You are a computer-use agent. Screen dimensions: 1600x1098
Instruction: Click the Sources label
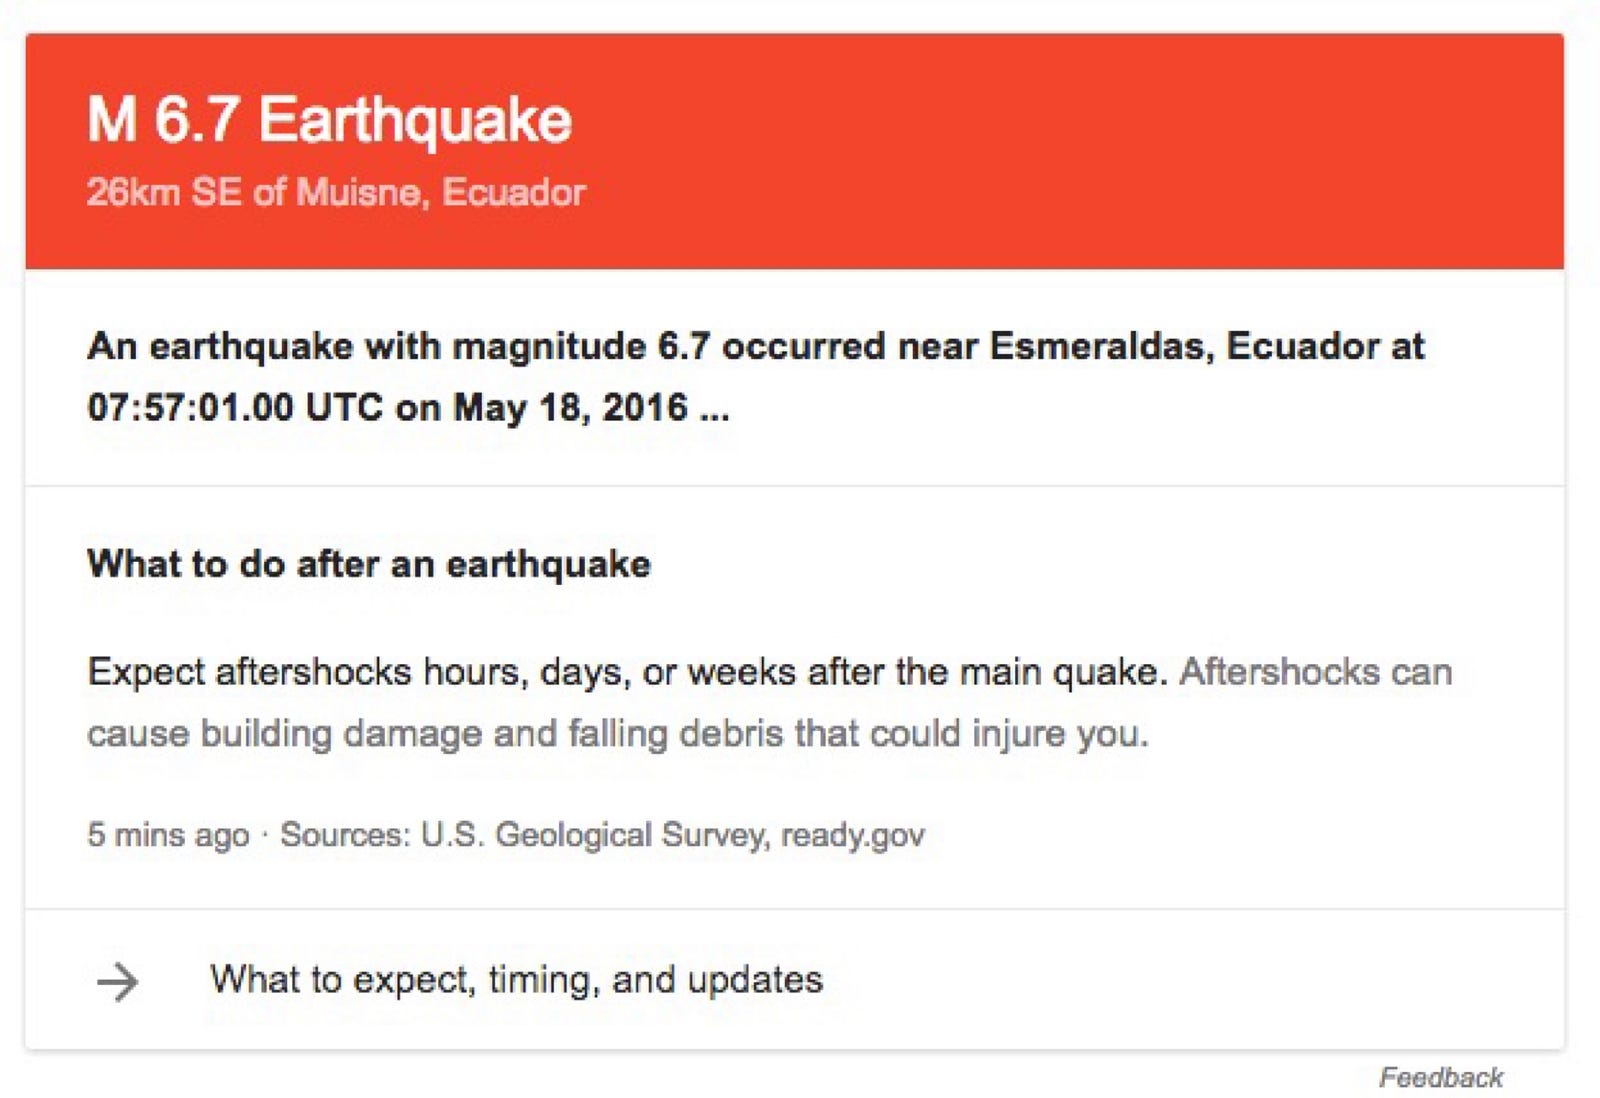click(x=345, y=834)
